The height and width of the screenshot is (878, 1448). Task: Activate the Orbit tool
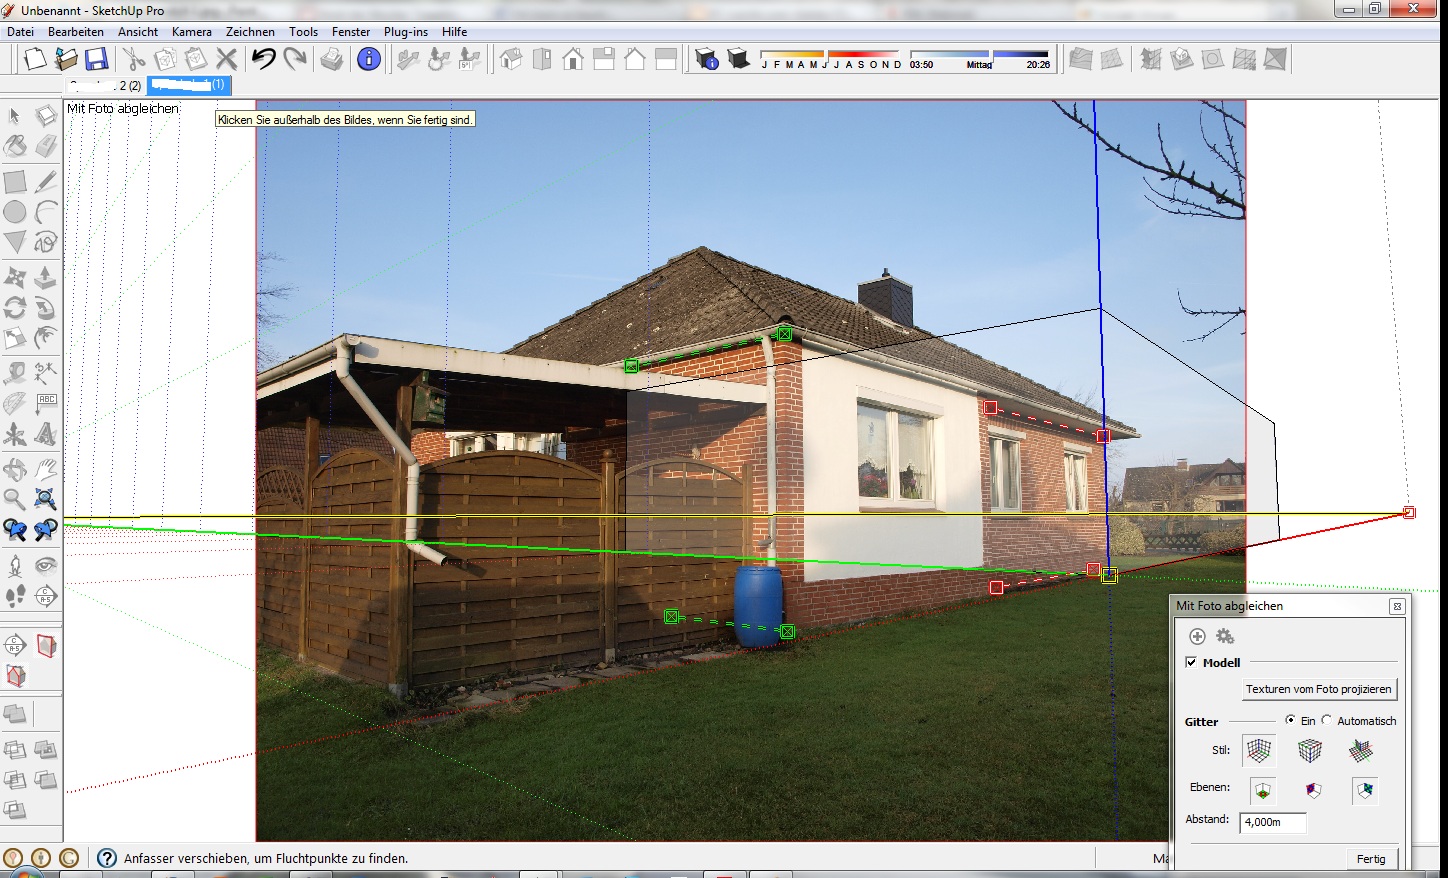click(14, 469)
